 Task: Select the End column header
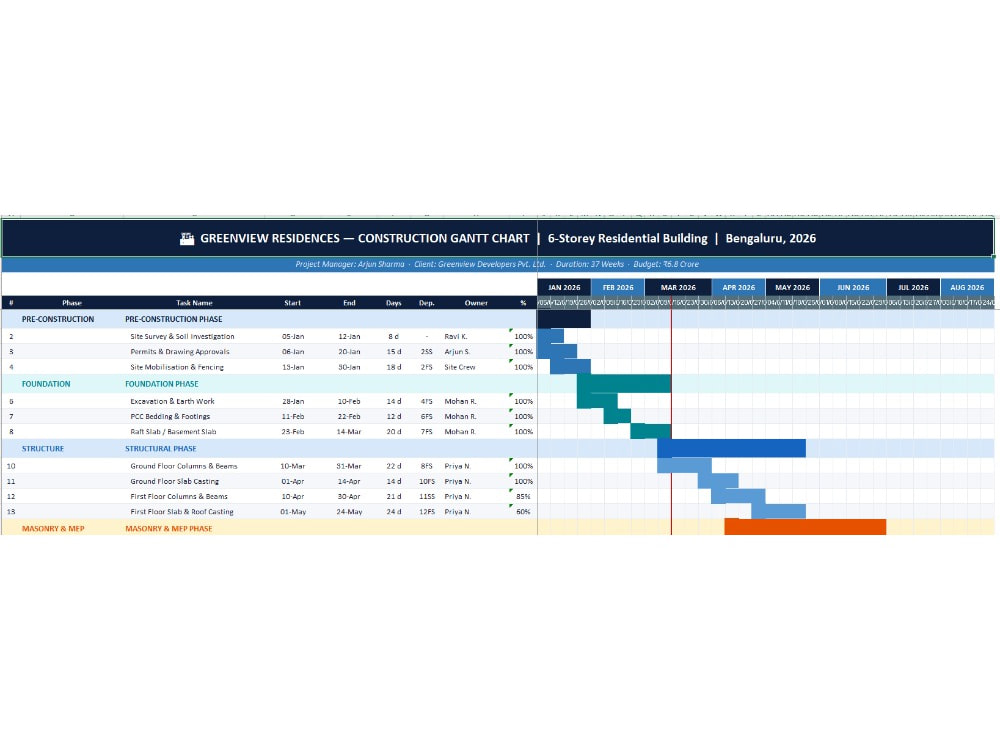349,303
